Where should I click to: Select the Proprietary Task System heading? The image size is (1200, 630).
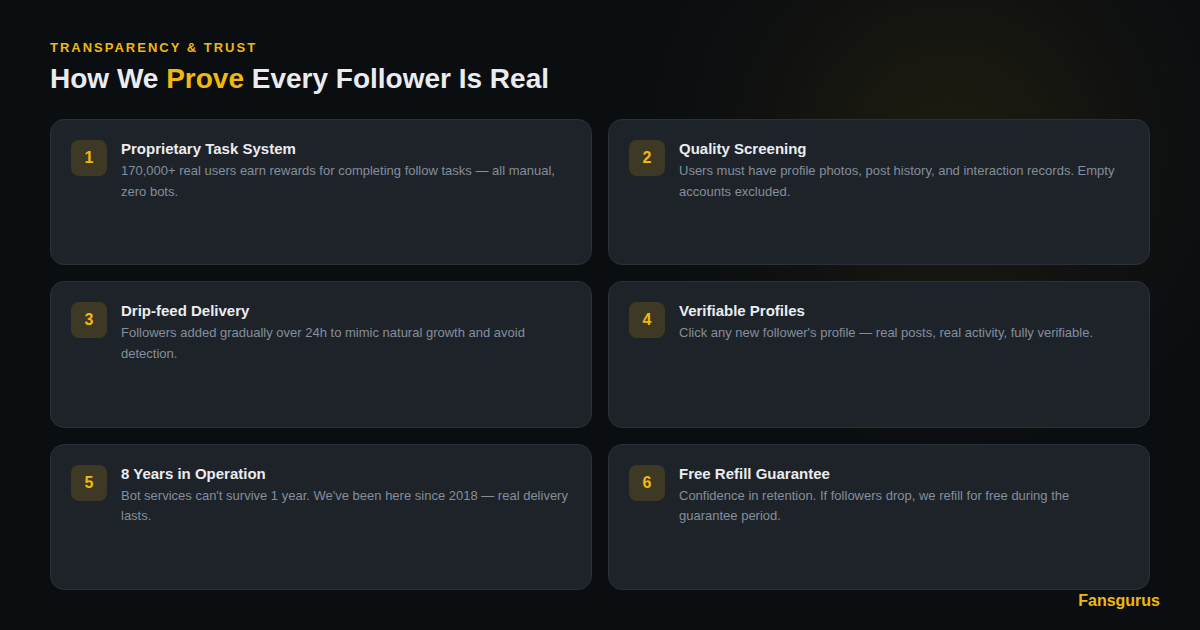[208, 149]
